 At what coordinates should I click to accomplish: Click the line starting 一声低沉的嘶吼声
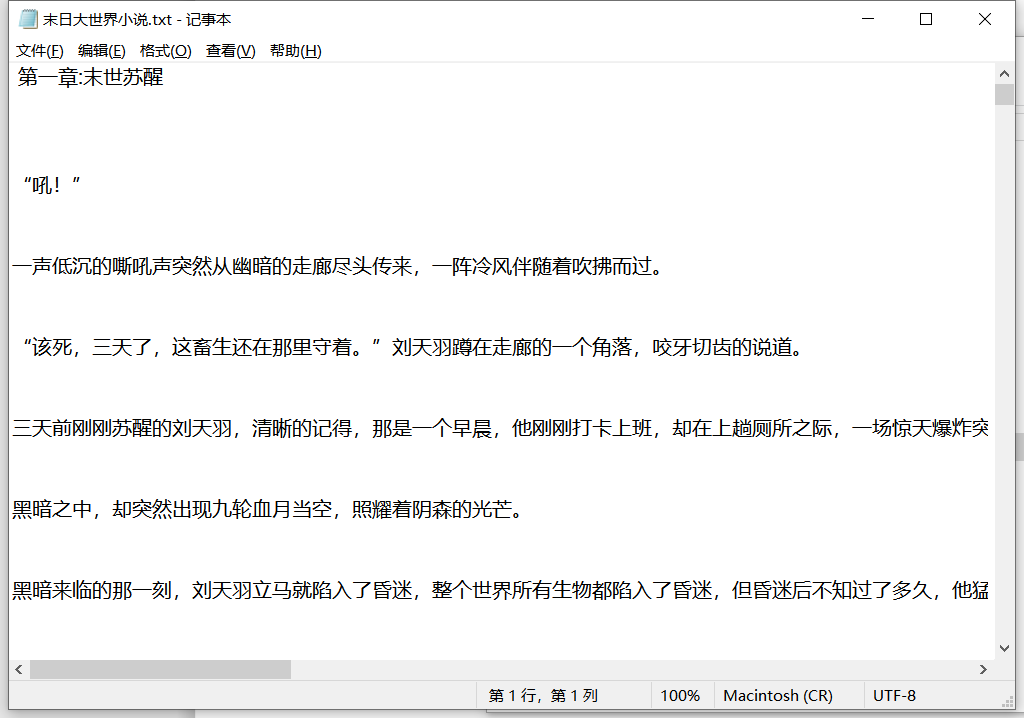[337, 266]
